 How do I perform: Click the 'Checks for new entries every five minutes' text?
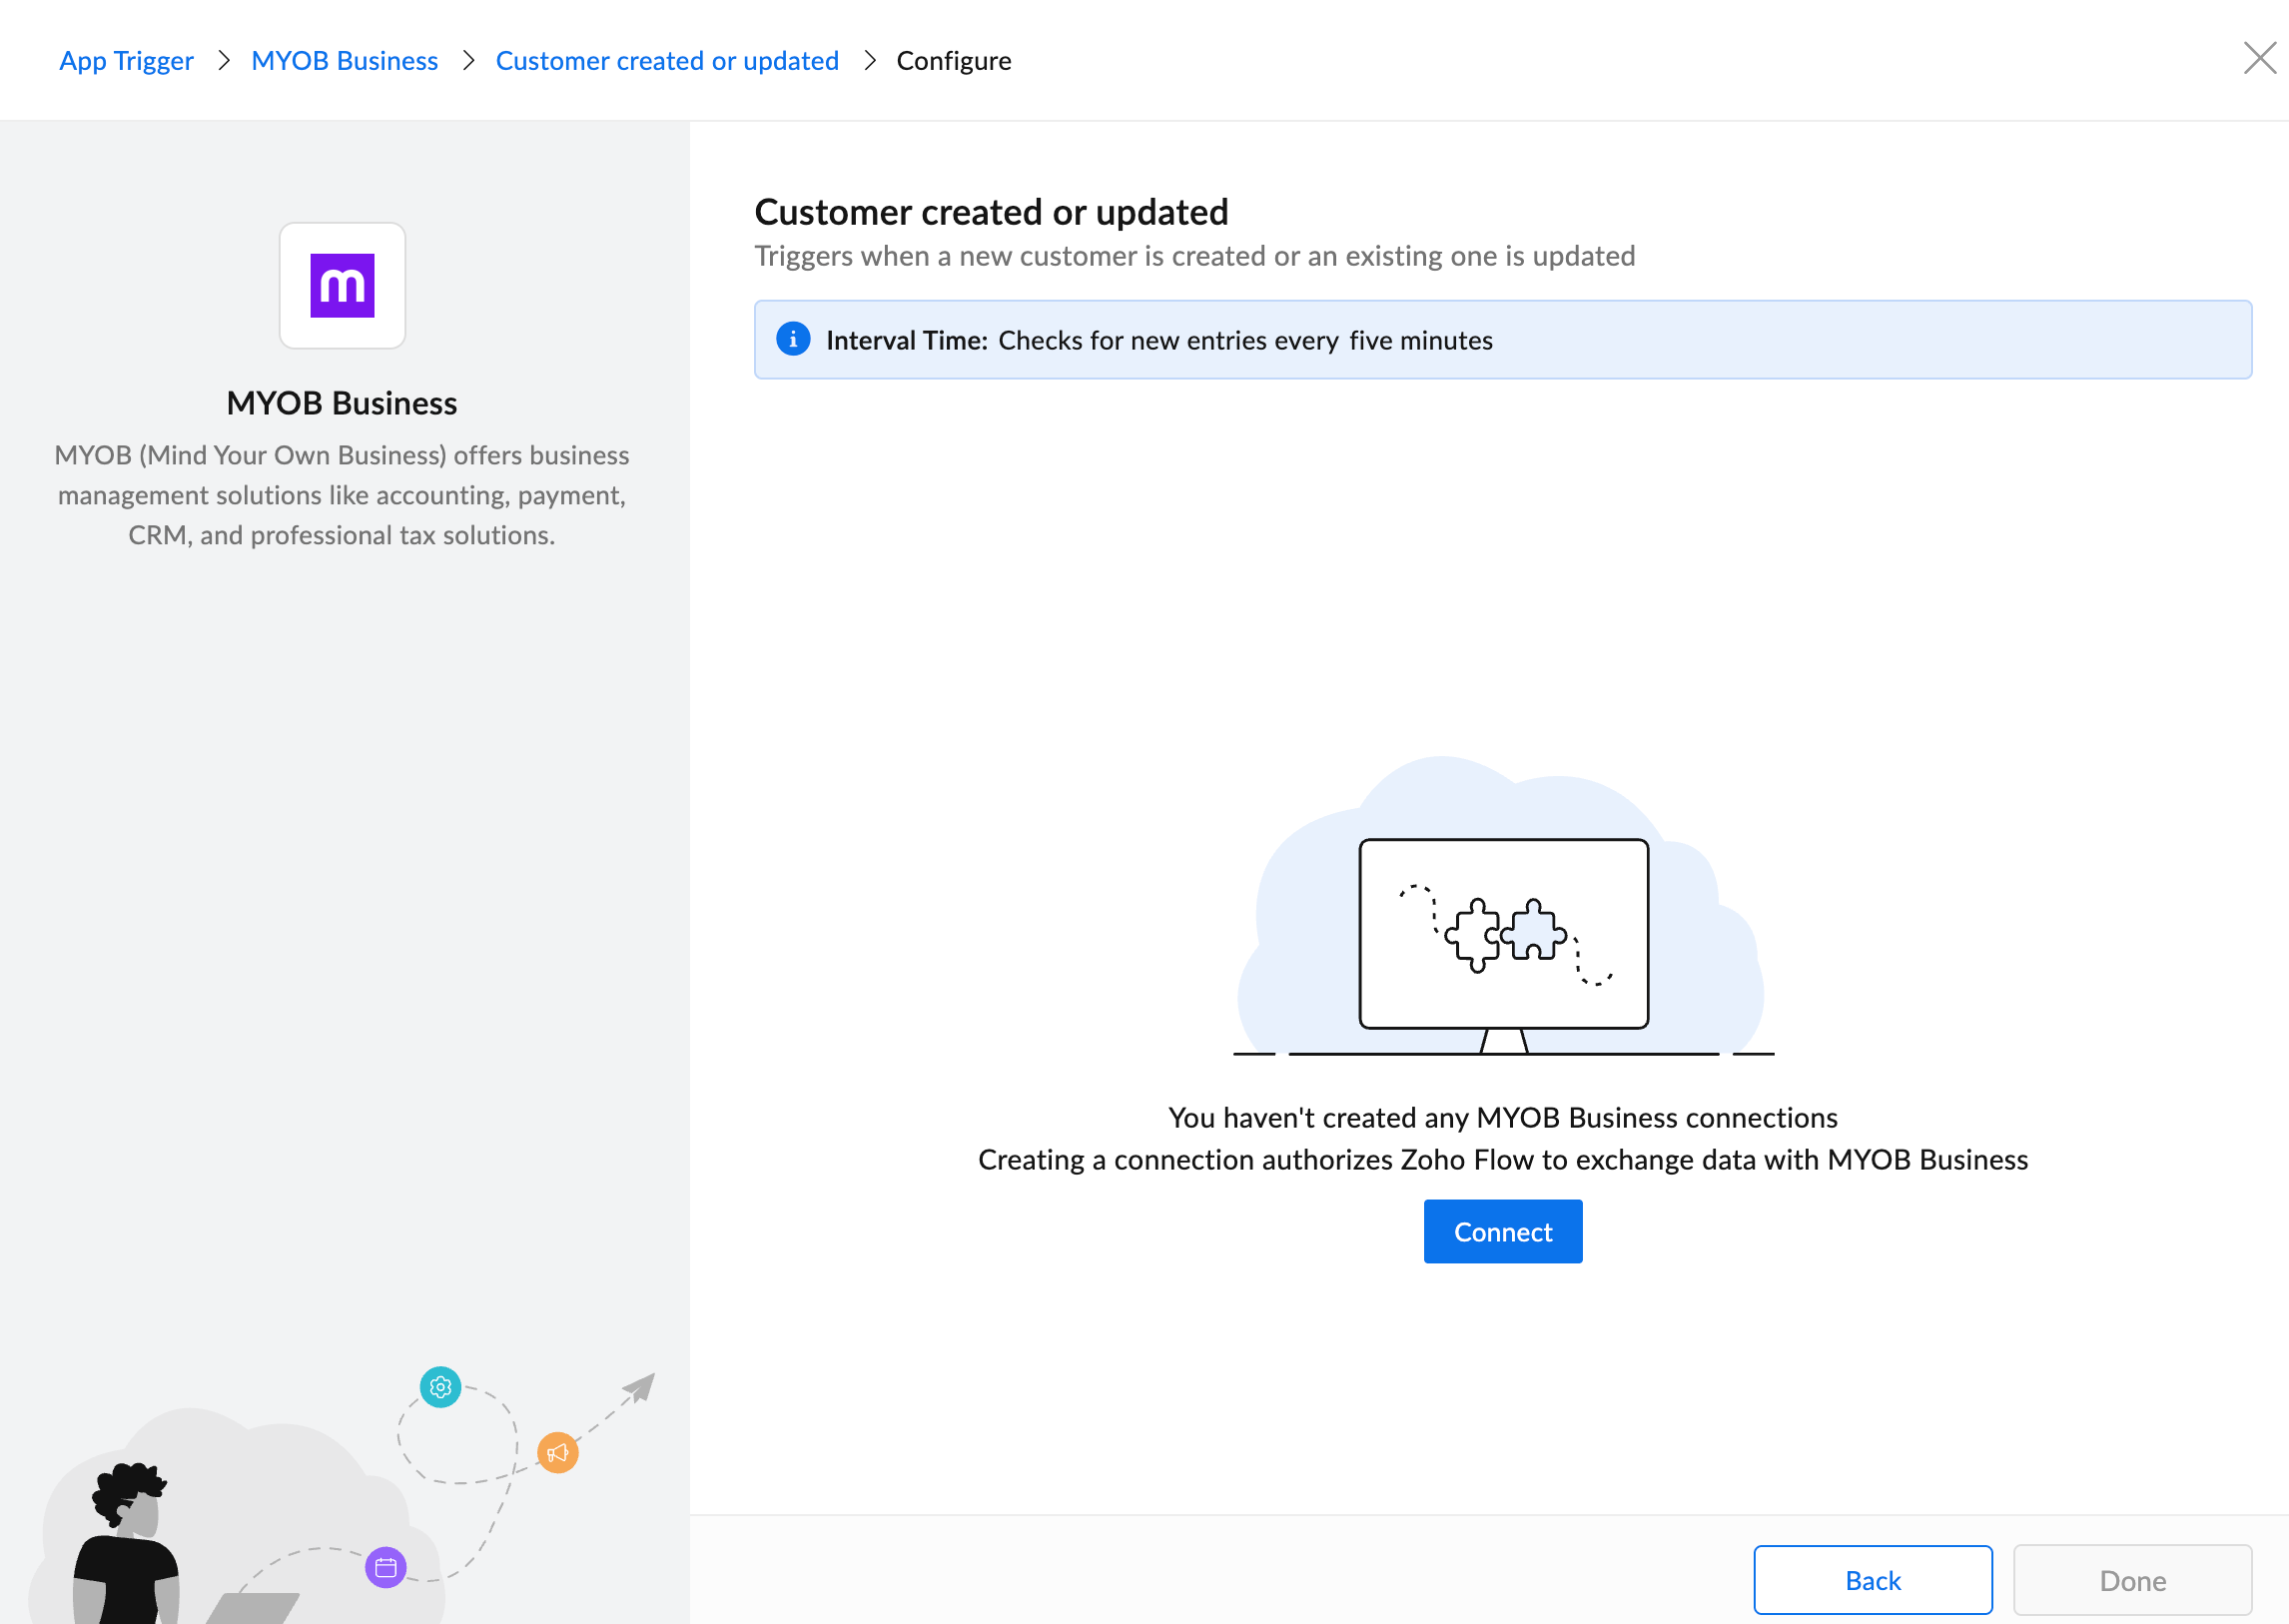point(1245,341)
